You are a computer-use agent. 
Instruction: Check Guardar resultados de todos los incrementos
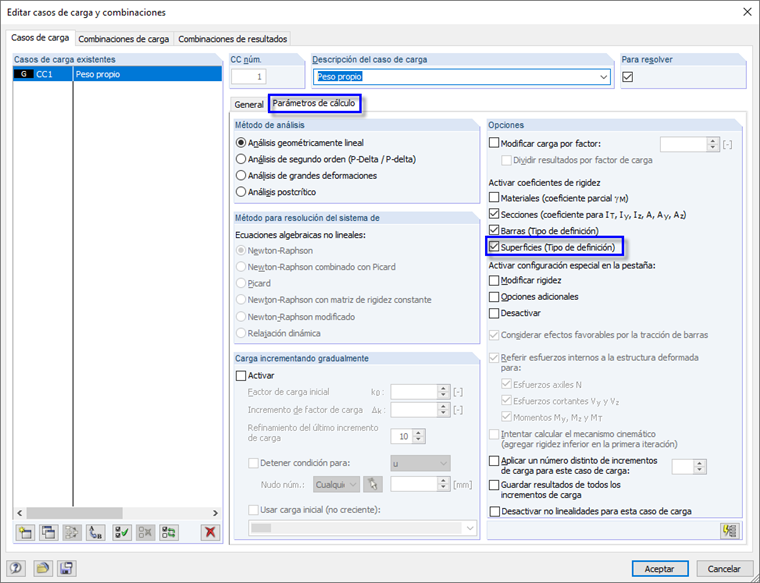[494, 485]
